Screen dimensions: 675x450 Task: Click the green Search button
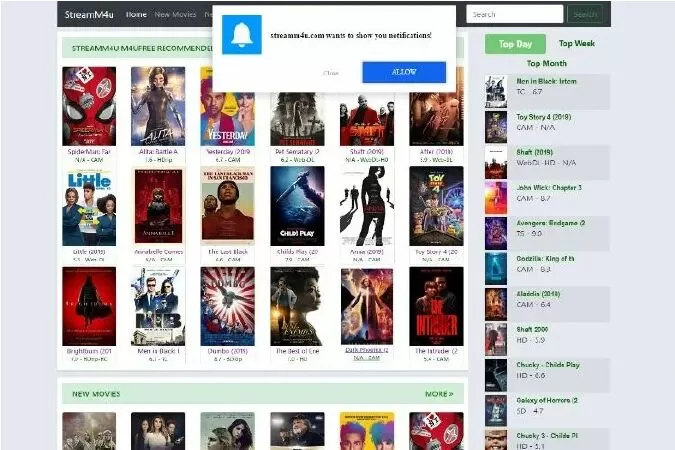(585, 14)
